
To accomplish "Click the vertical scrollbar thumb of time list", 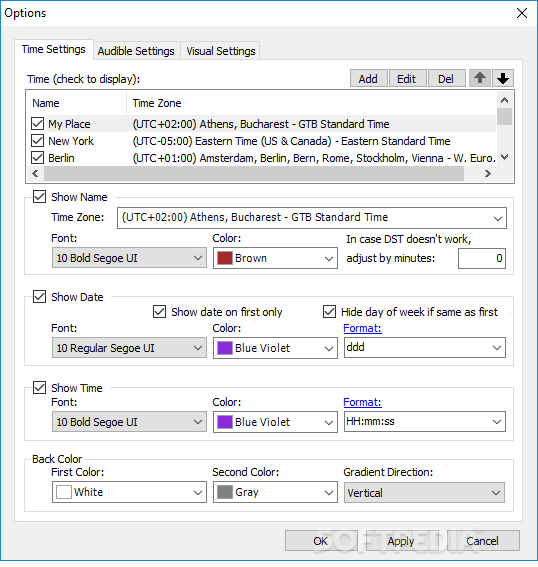I will tap(504, 116).
